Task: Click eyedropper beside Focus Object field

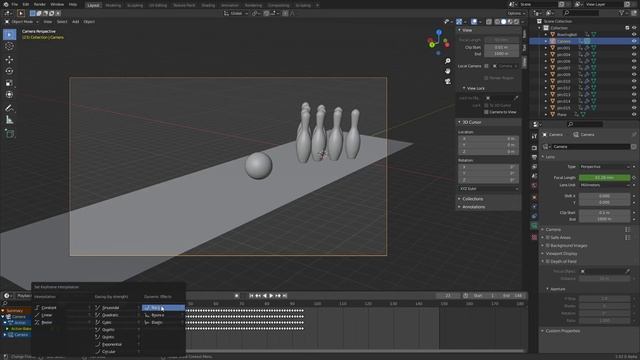Action: (627, 271)
